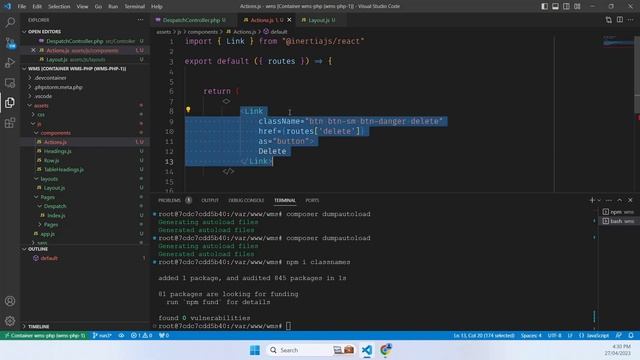Image resolution: width=640 pixels, height=360 pixels.
Task: Open the Explorer view icon
Action: coord(10,102)
